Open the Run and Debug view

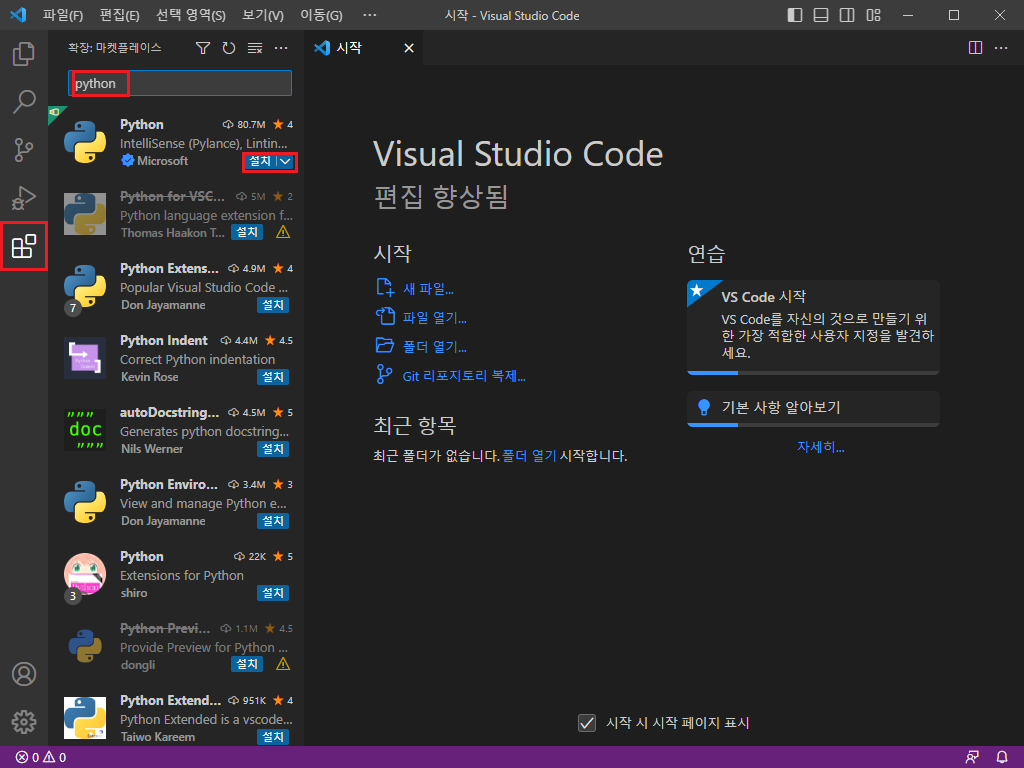24,198
